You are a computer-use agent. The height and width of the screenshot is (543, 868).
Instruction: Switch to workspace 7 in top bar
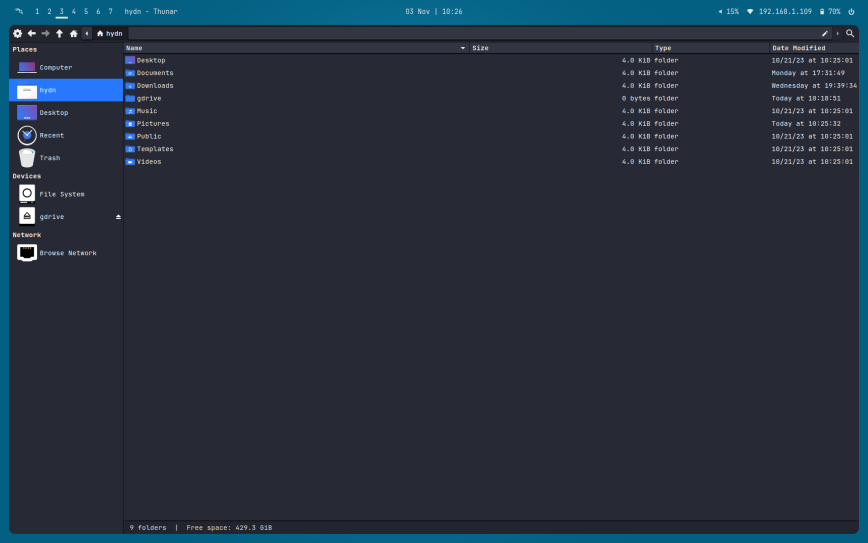click(x=110, y=12)
